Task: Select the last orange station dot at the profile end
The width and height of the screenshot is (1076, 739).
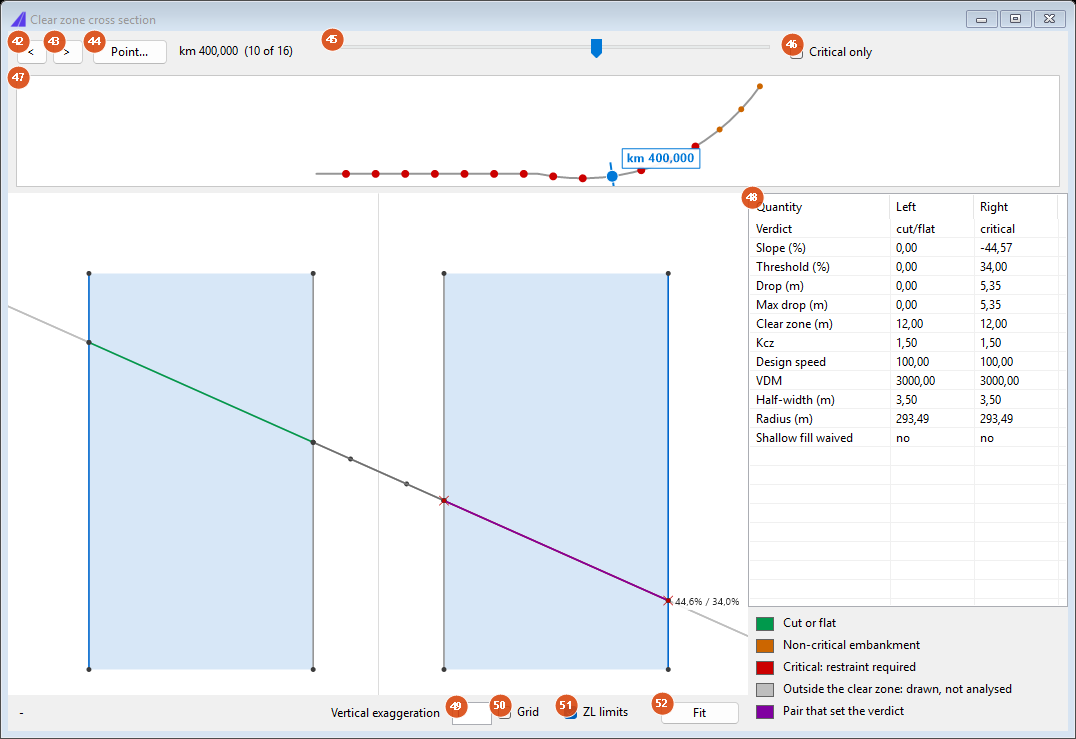Action: [760, 86]
